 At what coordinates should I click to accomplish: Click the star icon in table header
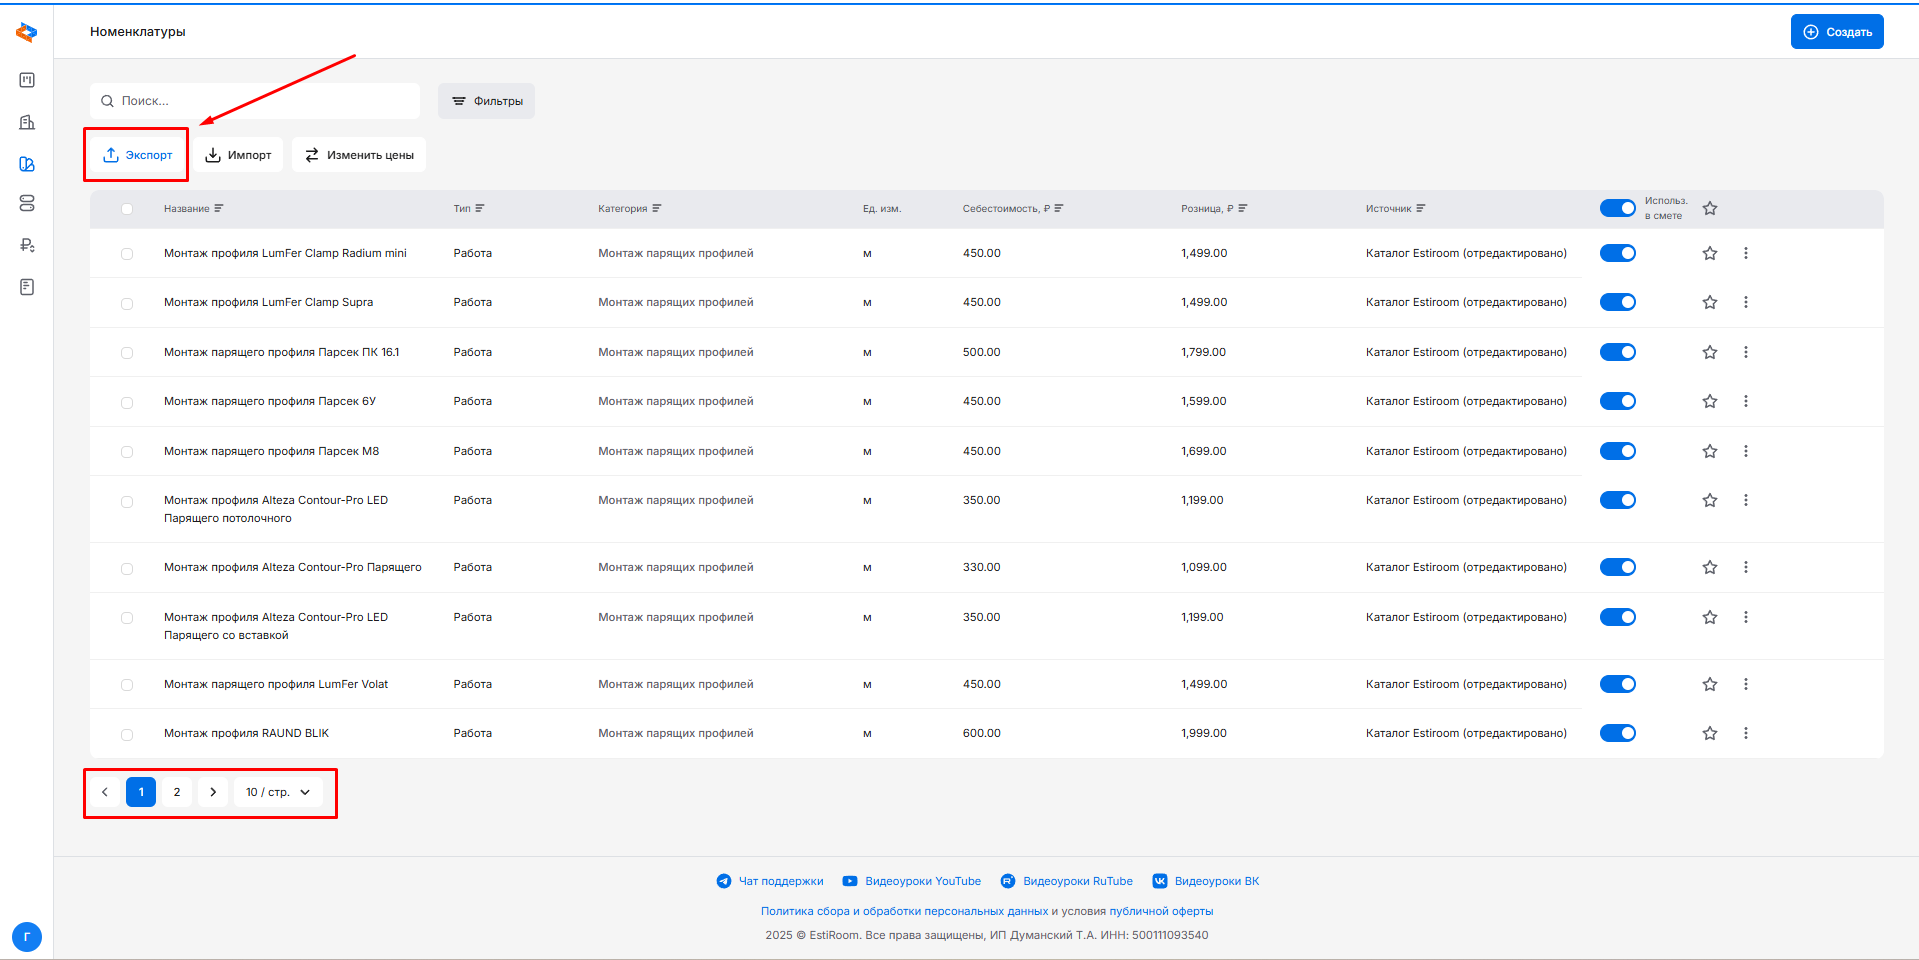[x=1709, y=209]
